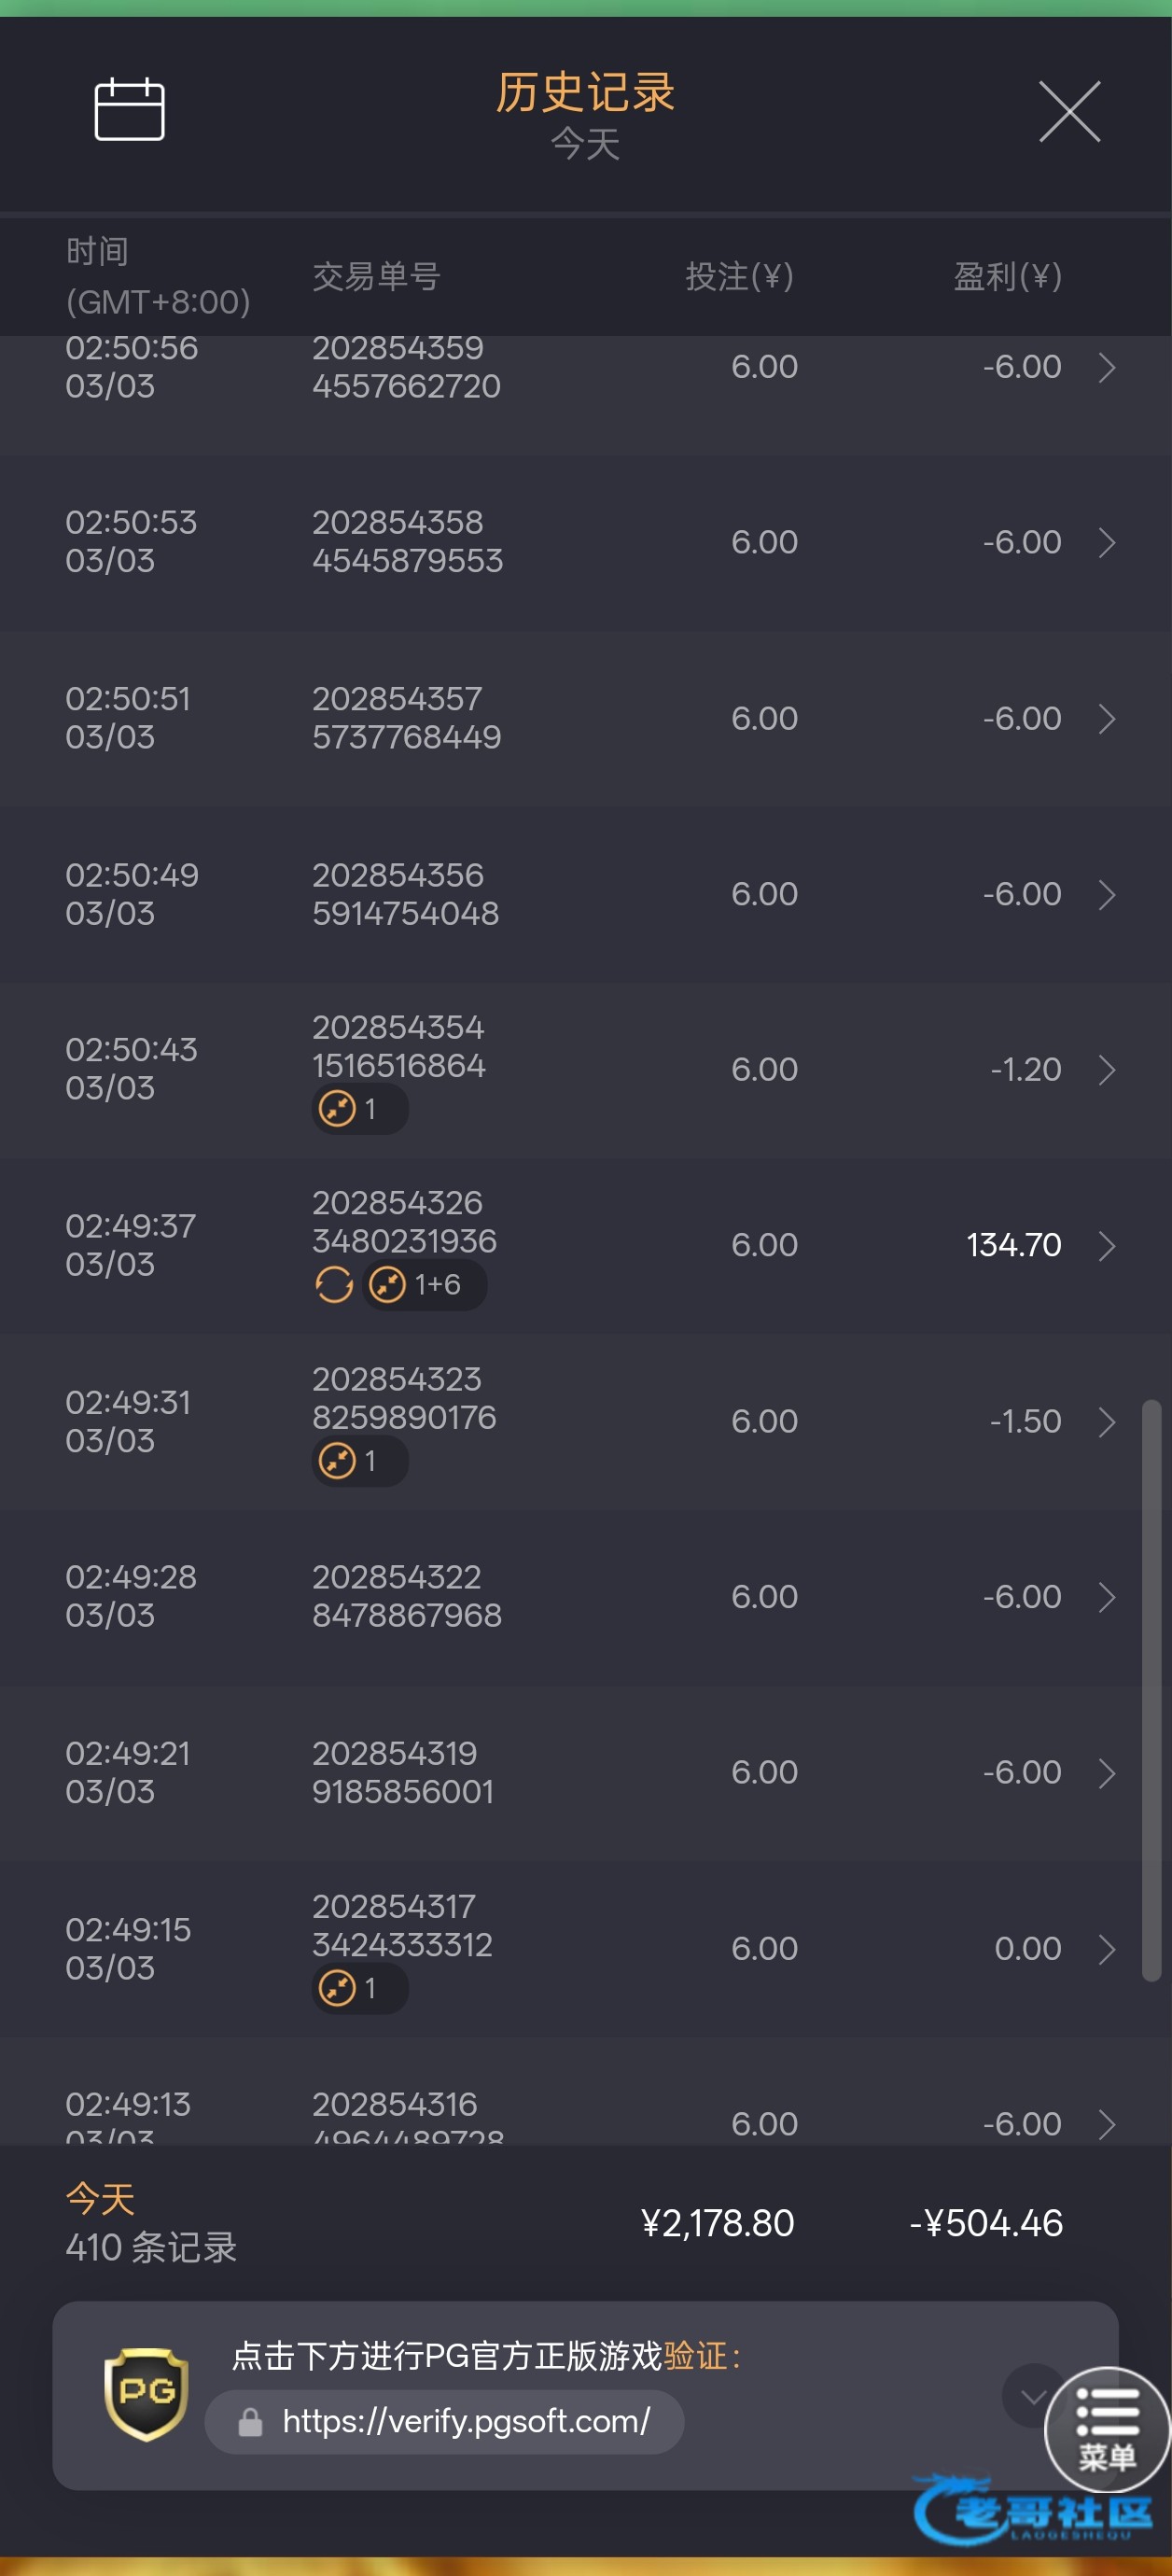Screen dimensions: 1172x2576
Task: Expand details of the 02:50:49 record
Action: click(1106, 894)
